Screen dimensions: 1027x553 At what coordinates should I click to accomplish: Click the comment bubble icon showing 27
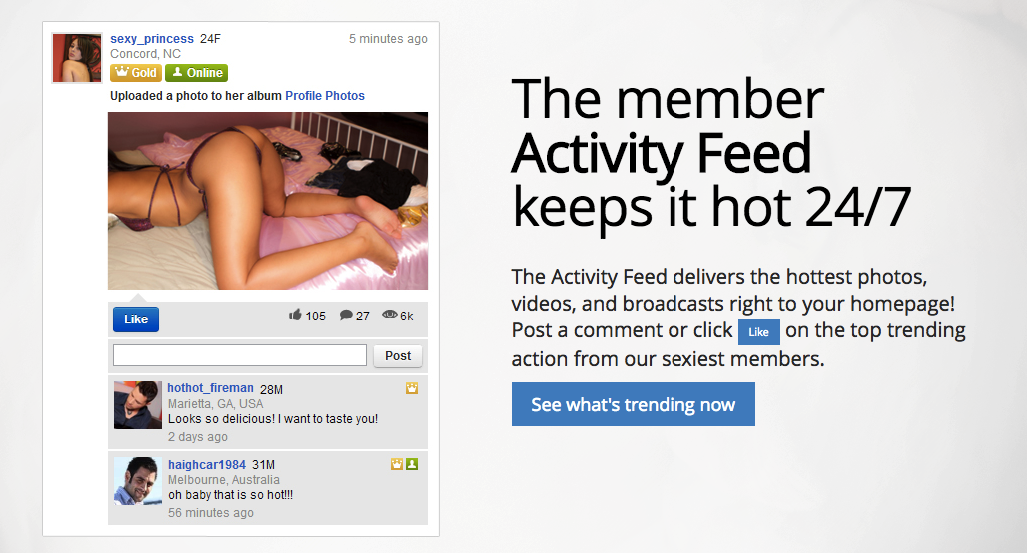[x=346, y=315]
